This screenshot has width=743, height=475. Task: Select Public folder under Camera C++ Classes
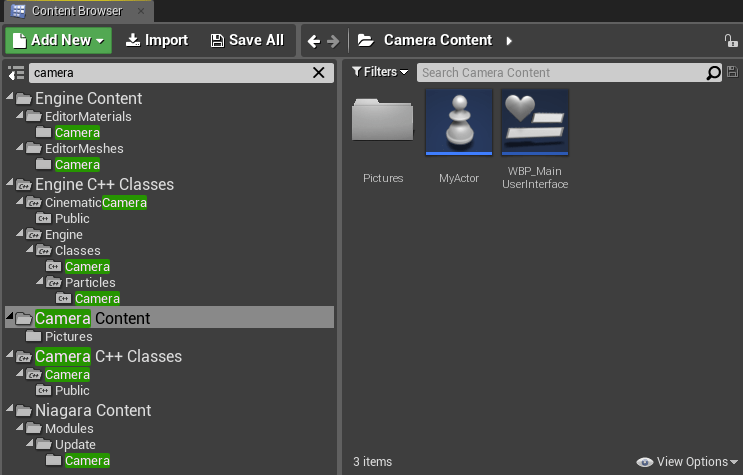pos(72,391)
